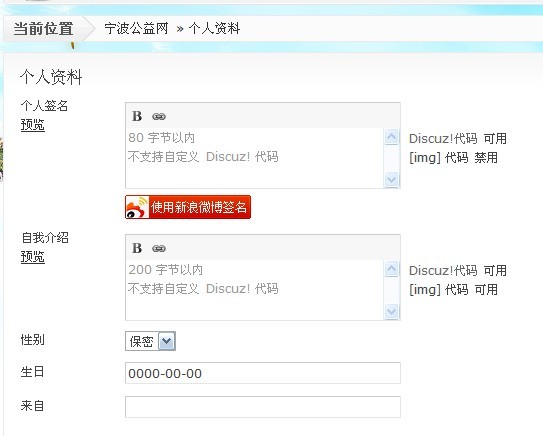
Task: Focus the 个人签名 text area
Action: click(255, 158)
